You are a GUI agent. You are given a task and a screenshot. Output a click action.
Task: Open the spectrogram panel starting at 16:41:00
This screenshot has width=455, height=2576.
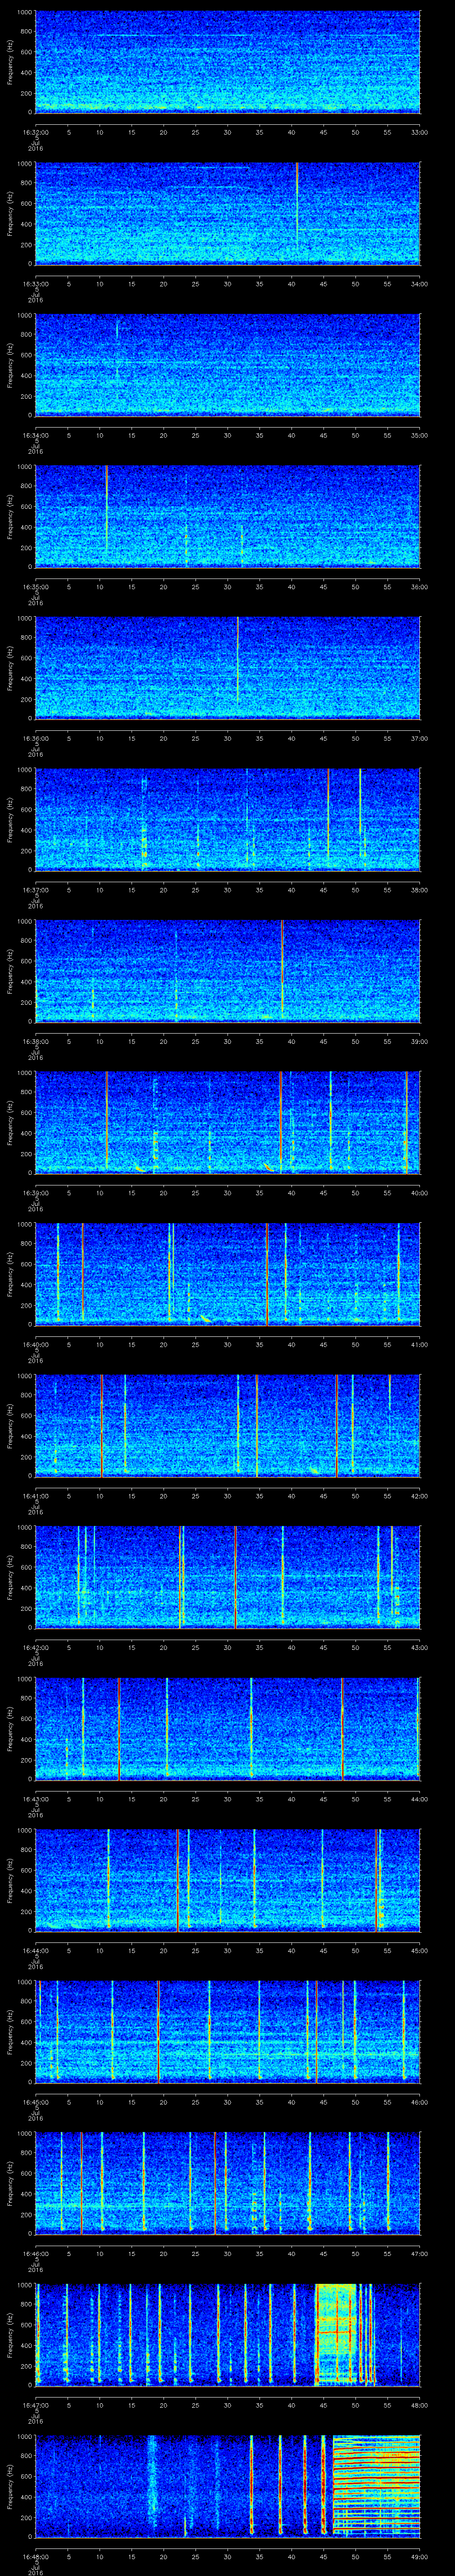coord(227,1426)
